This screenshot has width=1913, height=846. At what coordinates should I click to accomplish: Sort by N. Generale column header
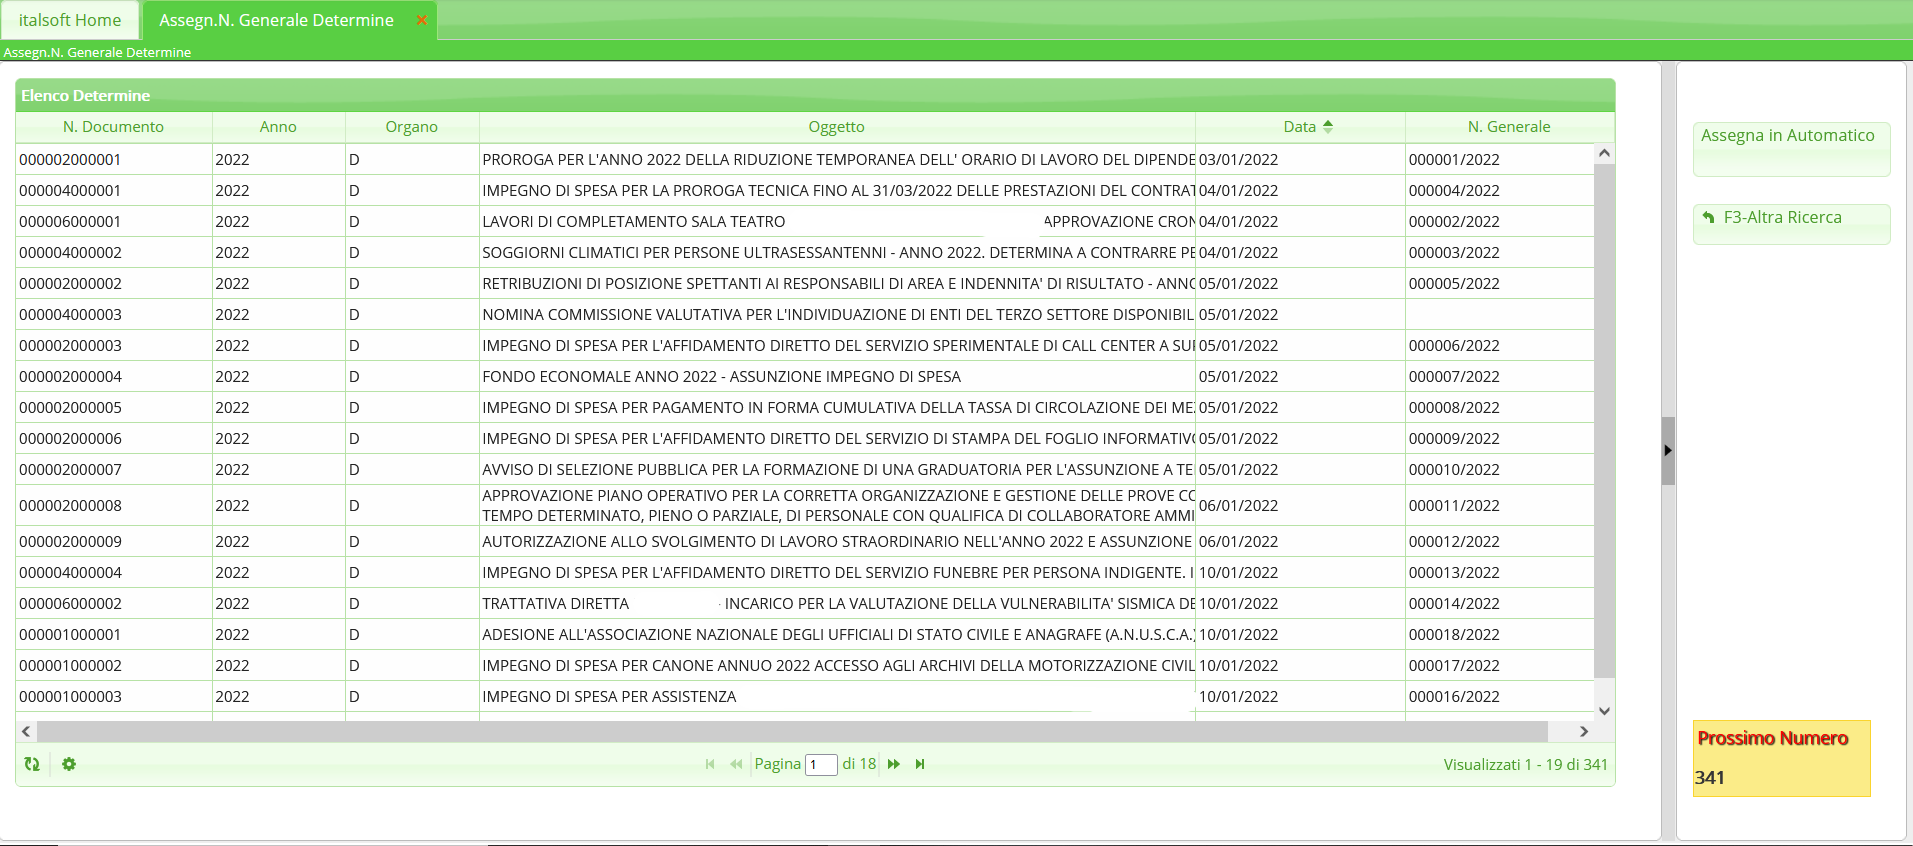(1508, 127)
